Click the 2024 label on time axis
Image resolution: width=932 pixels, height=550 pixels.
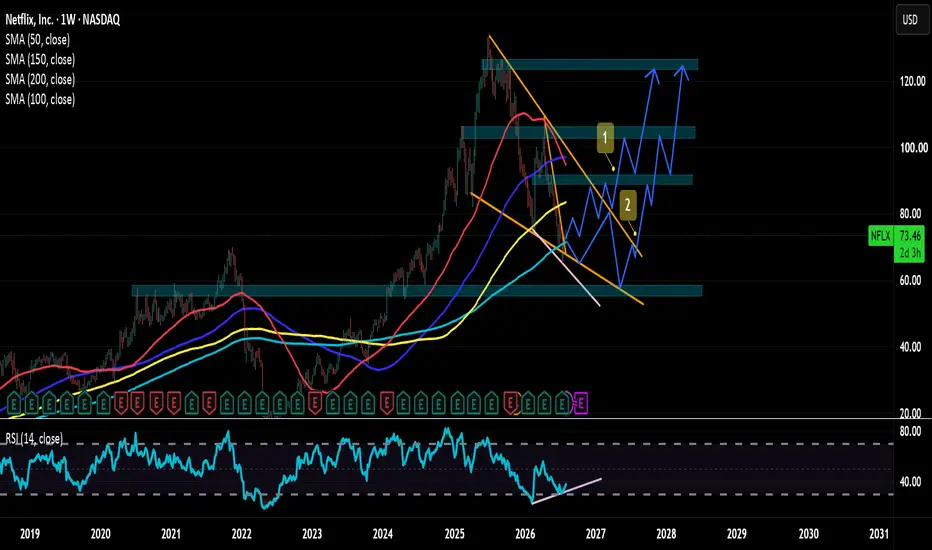point(383,534)
